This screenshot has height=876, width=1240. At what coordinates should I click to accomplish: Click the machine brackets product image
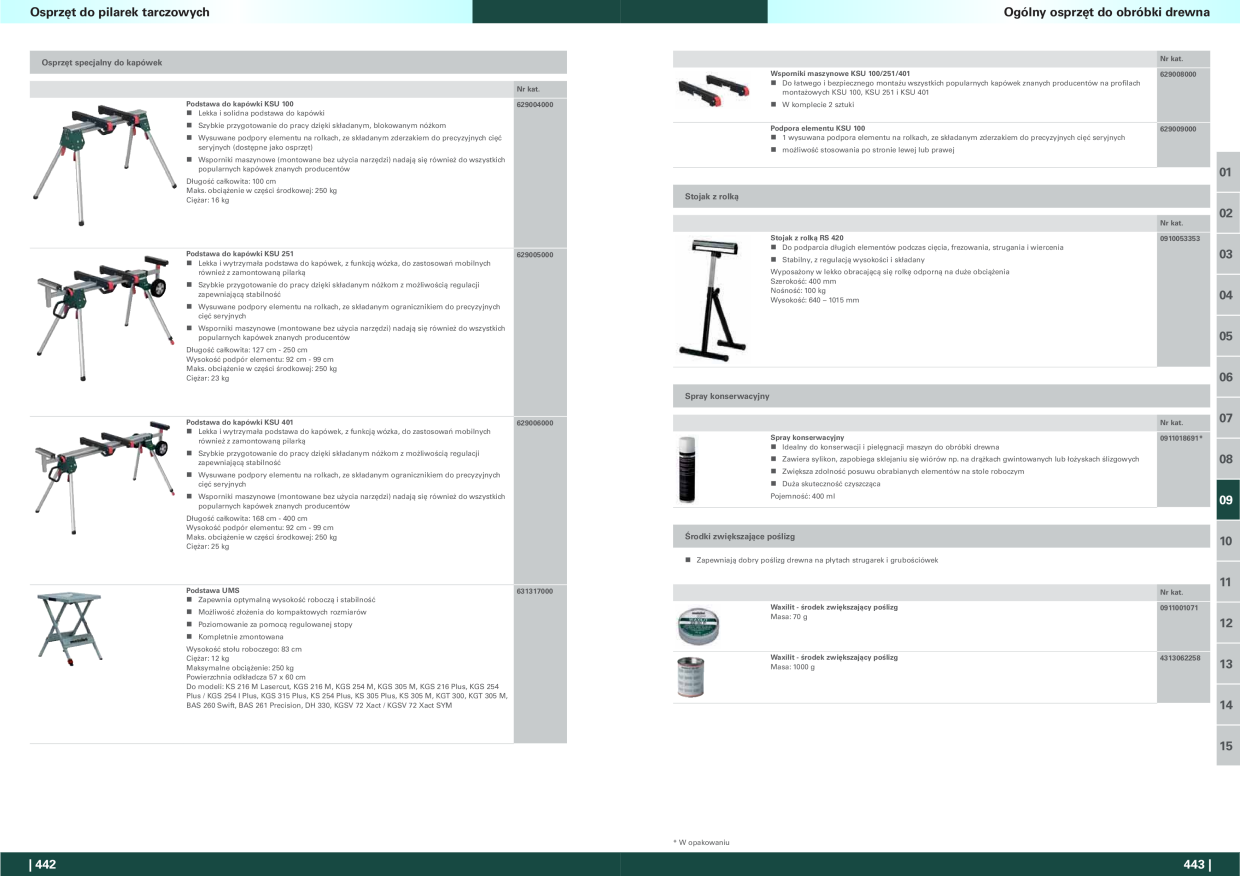point(712,91)
